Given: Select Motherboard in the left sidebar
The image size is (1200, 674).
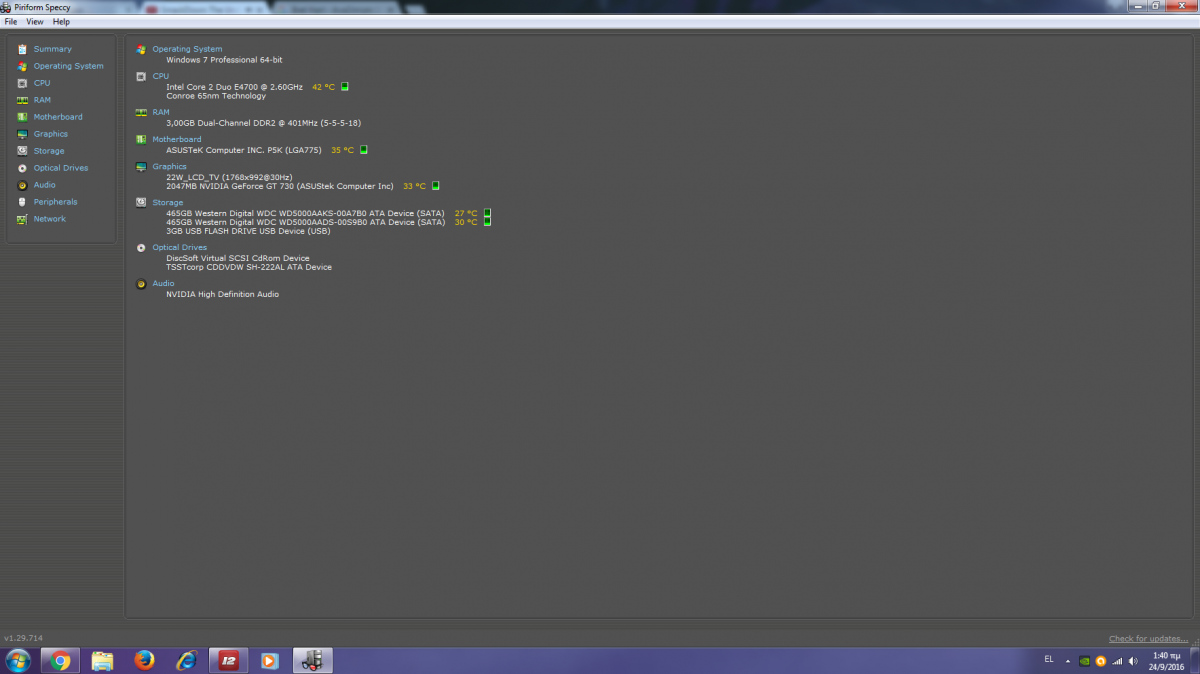Looking at the screenshot, I should pyautogui.click(x=58, y=117).
